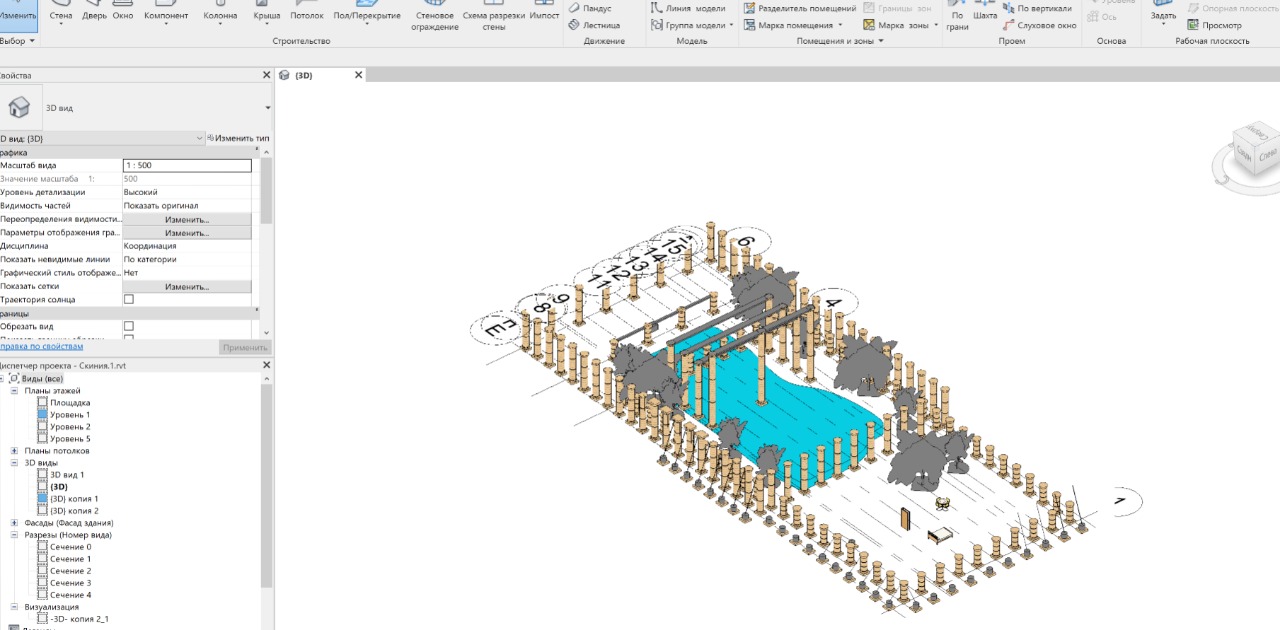This screenshot has height=630, width=1280.
Task: Open the 3D вид type selector dropdown
Action: [267, 108]
